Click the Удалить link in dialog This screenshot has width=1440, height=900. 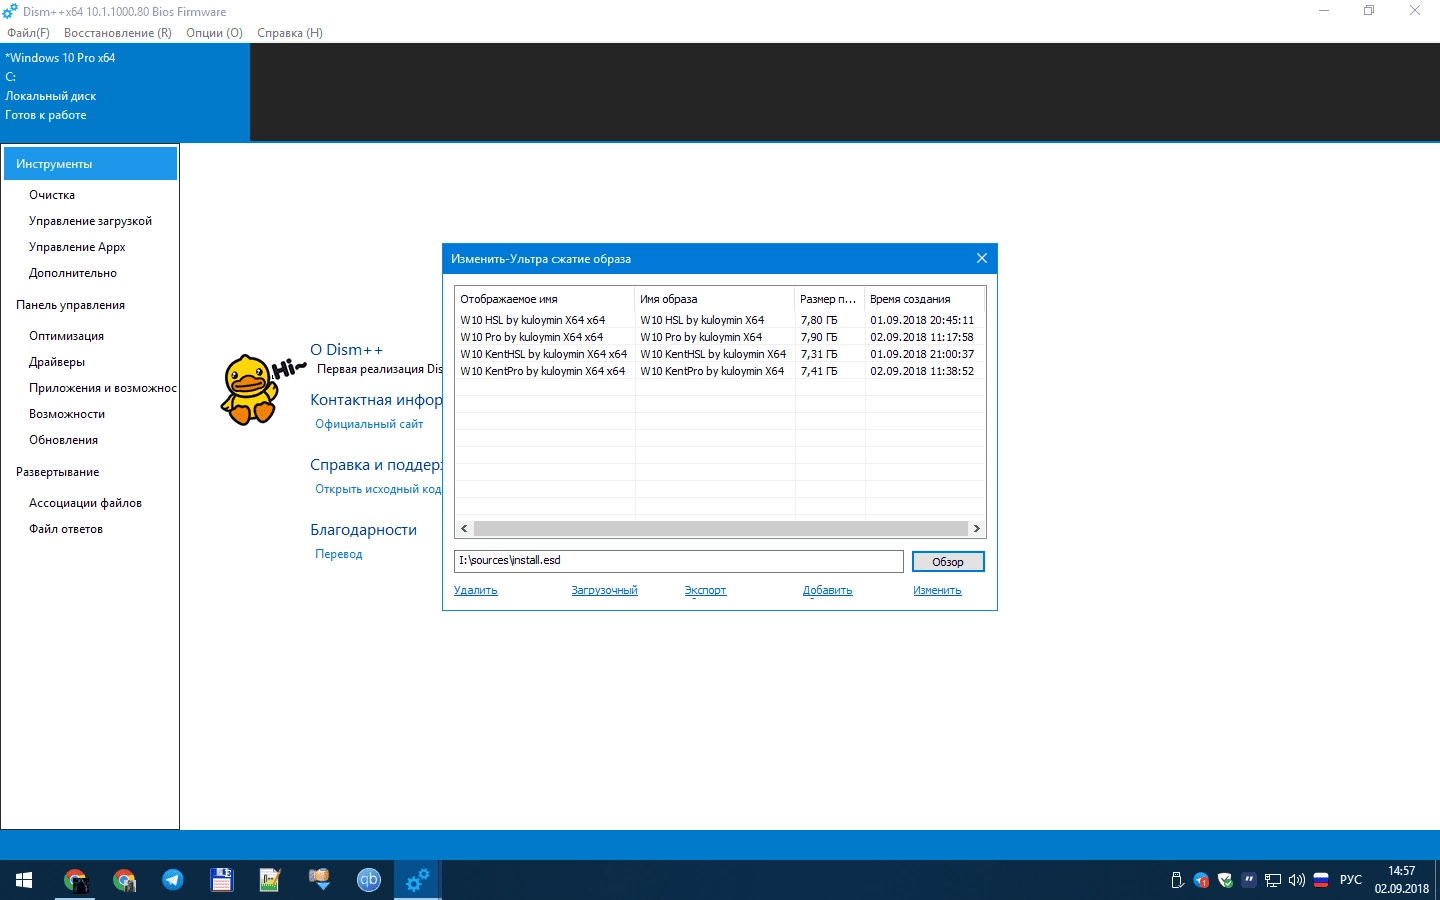point(476,590)
